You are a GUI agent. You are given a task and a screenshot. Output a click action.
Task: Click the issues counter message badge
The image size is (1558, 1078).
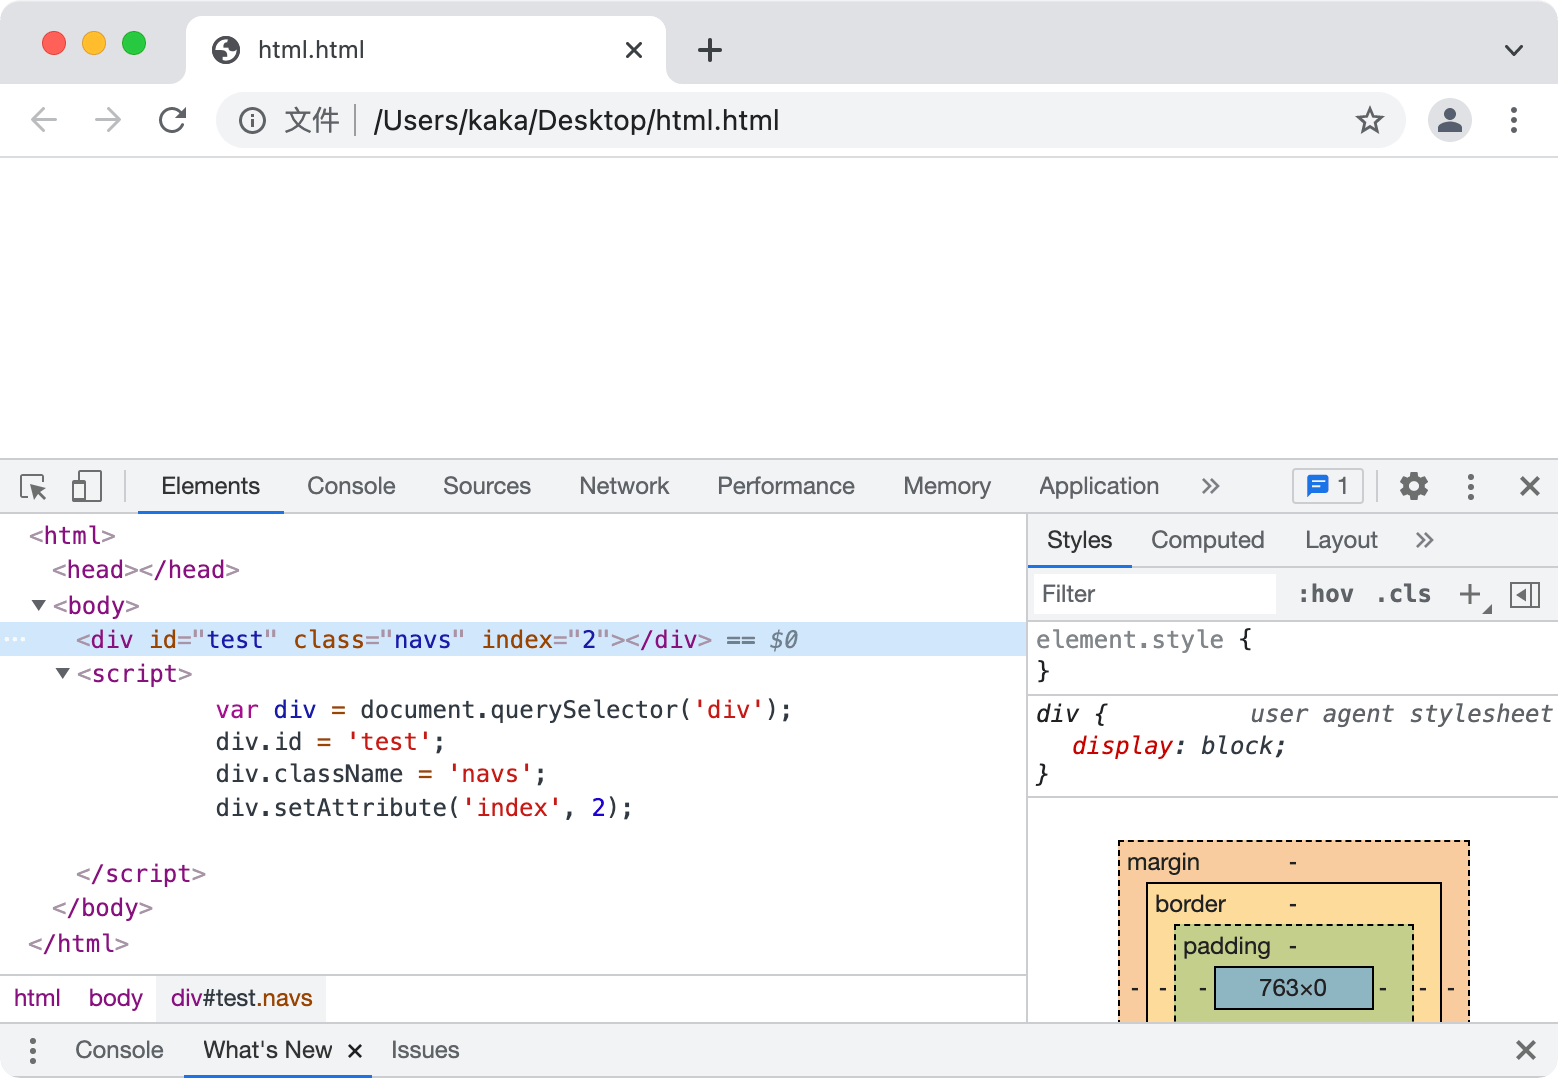[1327, 486]
